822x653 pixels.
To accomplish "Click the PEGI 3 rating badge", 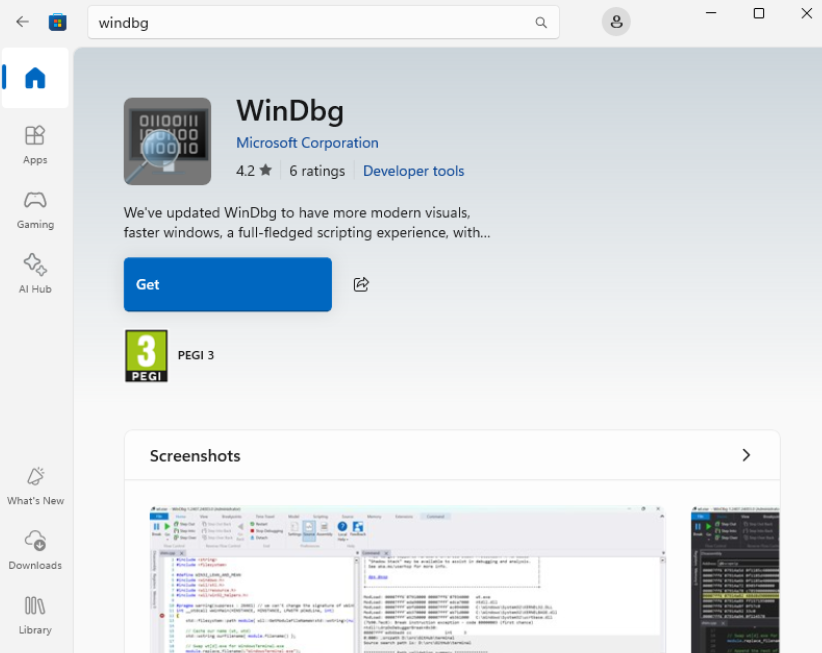I will pos(146,356).
